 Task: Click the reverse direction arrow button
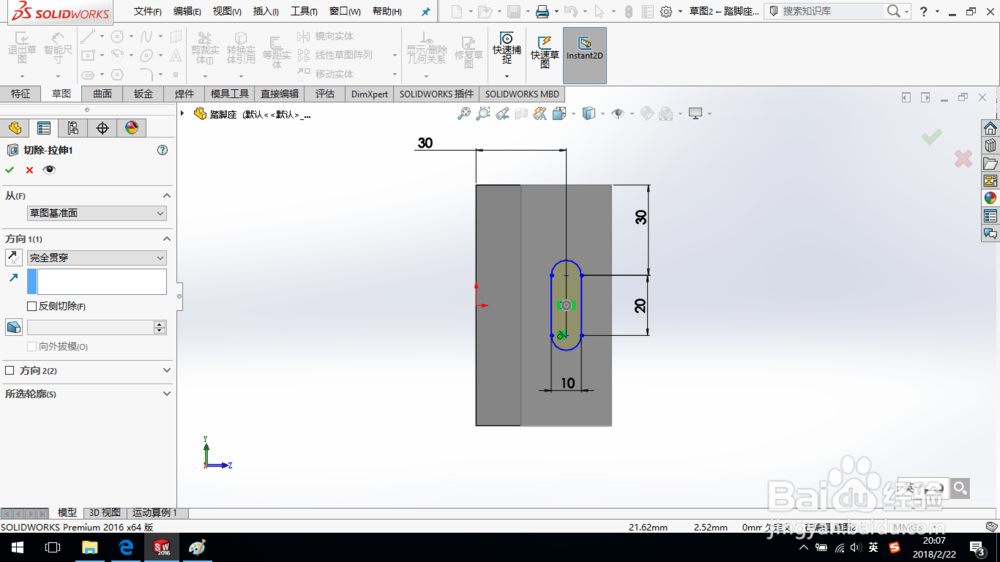pyautogui.click(x=13, y=257)
